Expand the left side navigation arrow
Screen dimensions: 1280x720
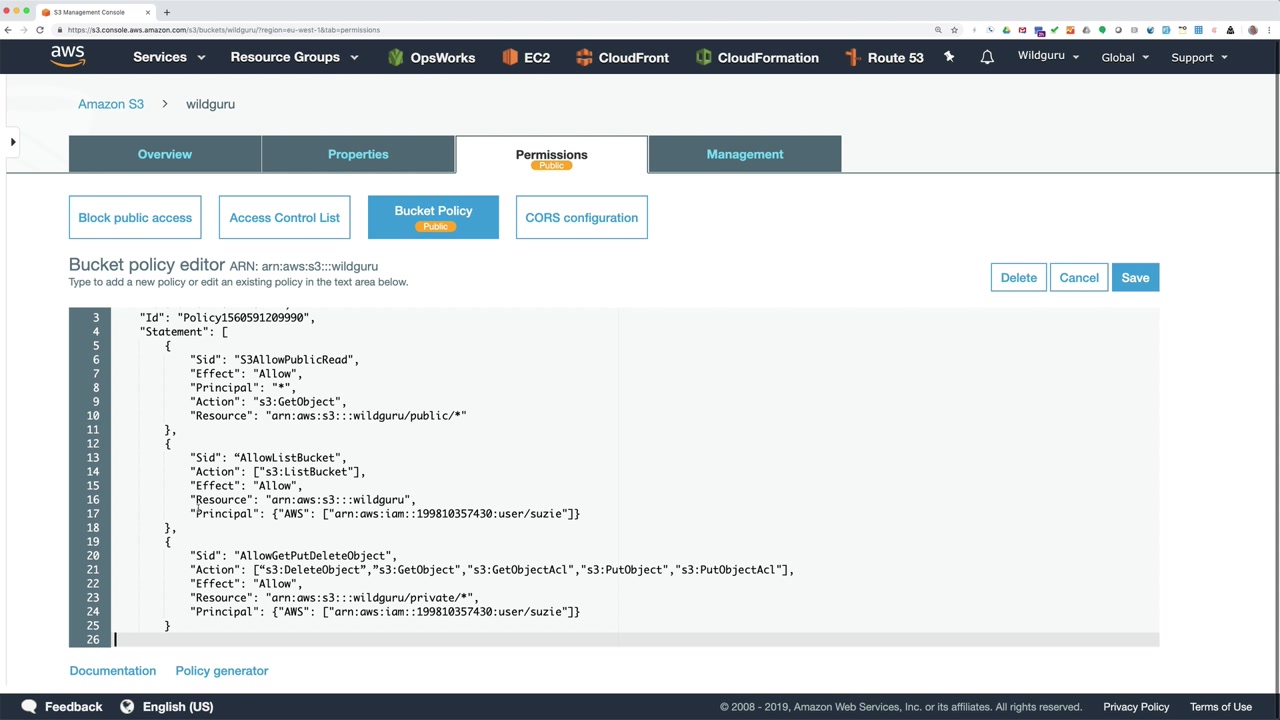tap(13, 142)
